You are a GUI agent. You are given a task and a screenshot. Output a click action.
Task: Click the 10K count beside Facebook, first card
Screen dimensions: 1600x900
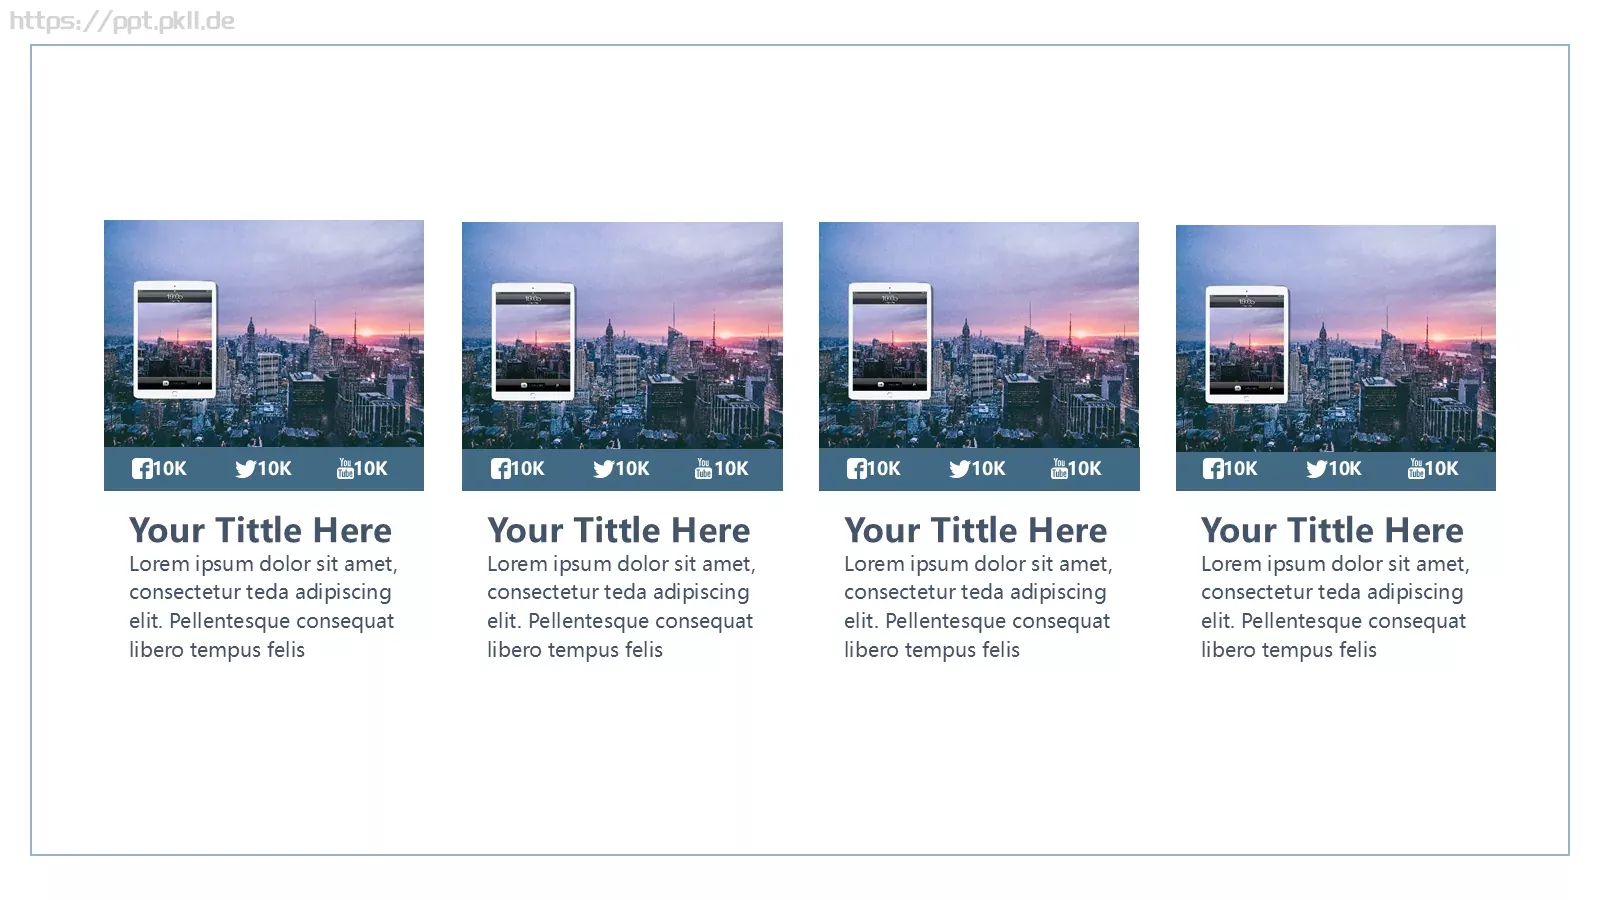(170, 469)
